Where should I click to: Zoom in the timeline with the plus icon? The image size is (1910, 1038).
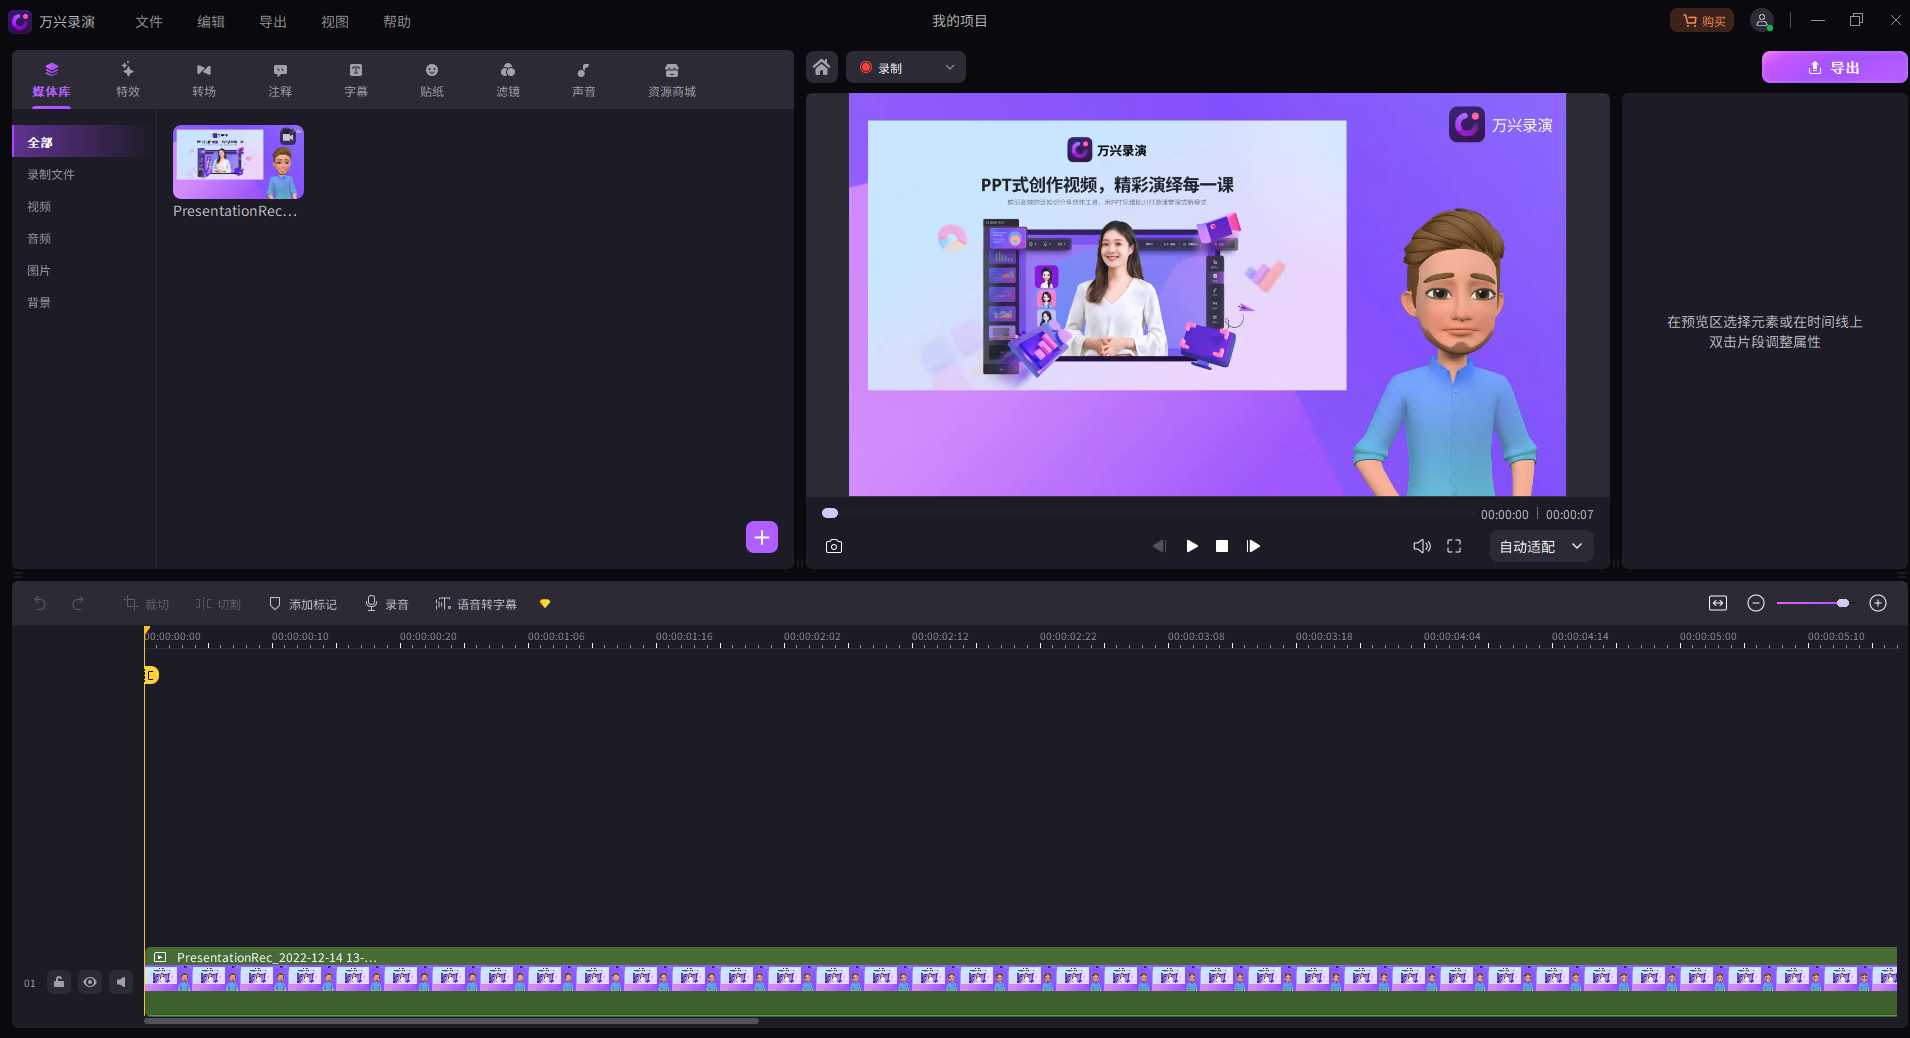tap(1877, 603)
